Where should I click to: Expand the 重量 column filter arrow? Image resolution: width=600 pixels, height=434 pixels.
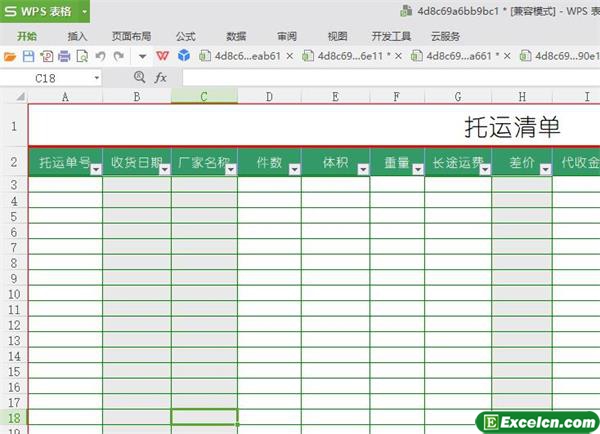point(417,170)
